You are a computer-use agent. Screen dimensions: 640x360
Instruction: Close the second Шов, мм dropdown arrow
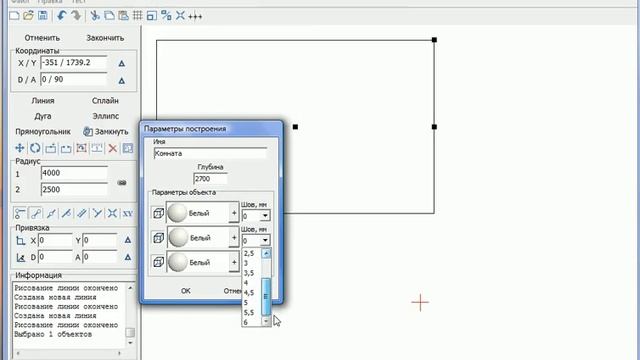pos(265,240)
